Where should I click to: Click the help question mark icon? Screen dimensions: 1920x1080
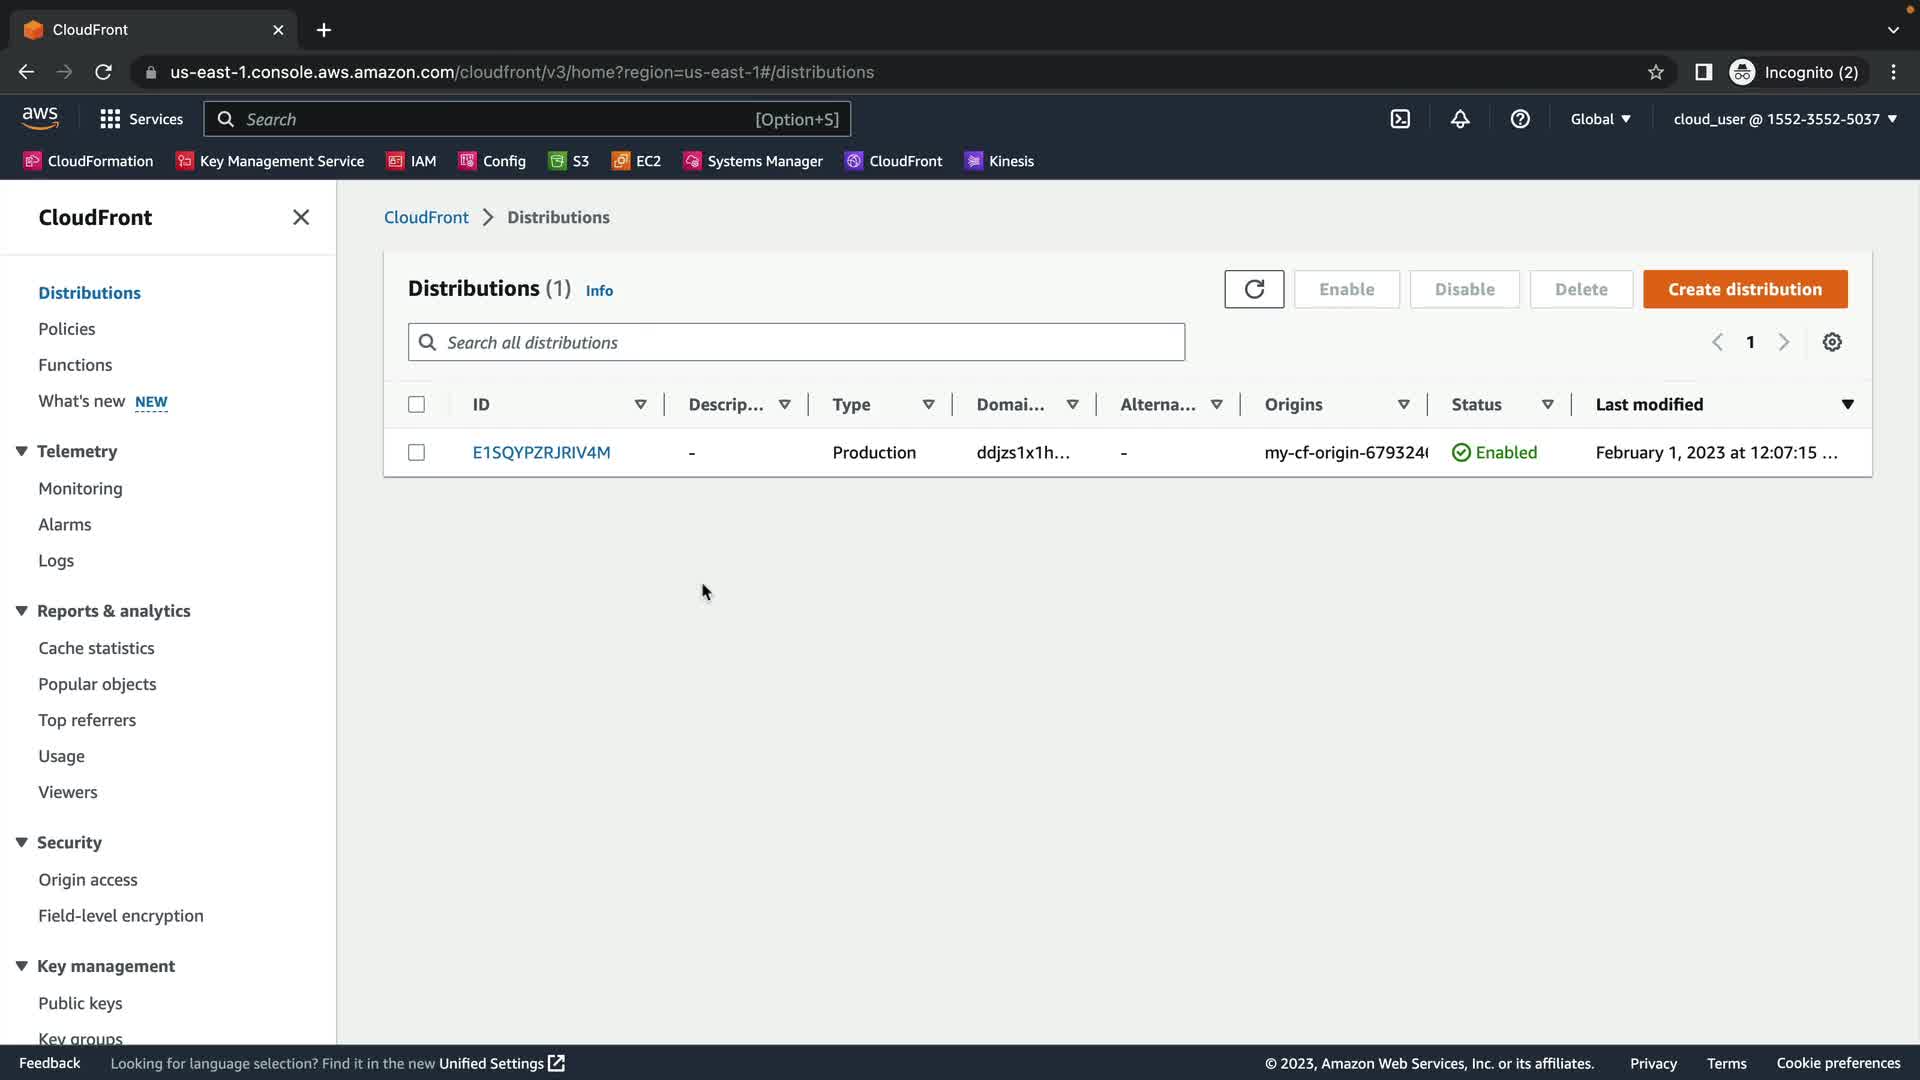click(1520, 119)
